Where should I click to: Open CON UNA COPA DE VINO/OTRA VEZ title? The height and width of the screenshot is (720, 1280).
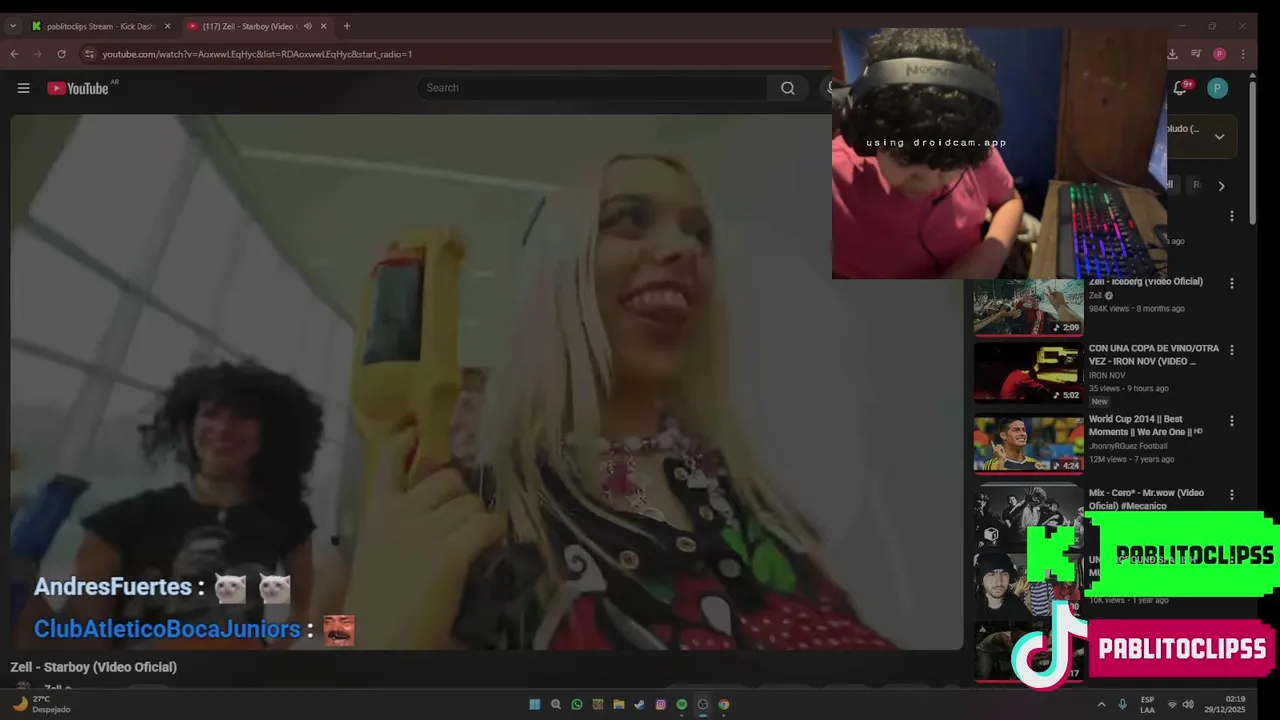pos(1154,355)
